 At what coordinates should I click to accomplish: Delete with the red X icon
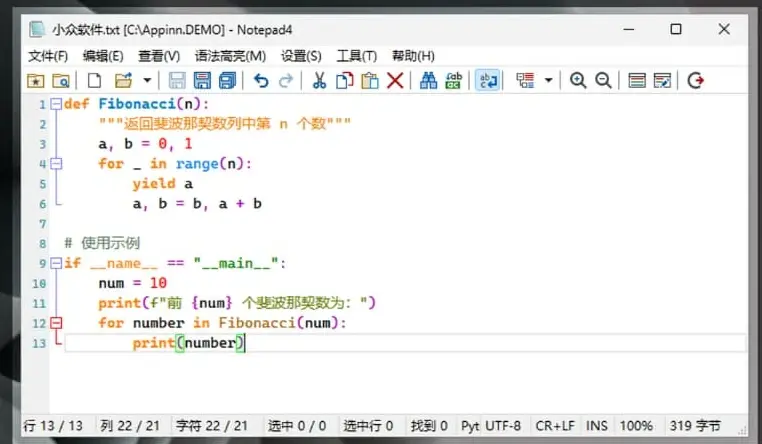[x=395, y=80]
